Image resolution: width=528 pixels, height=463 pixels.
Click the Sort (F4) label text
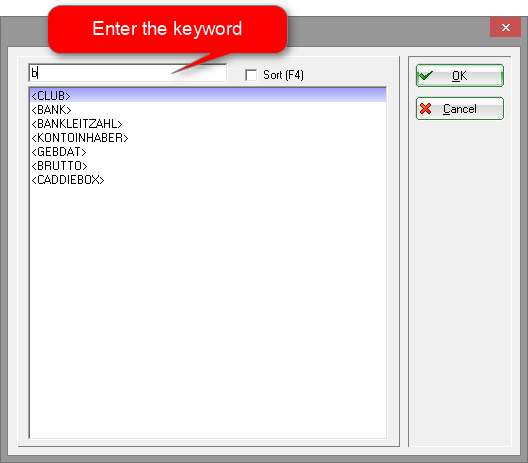(283, 75)
